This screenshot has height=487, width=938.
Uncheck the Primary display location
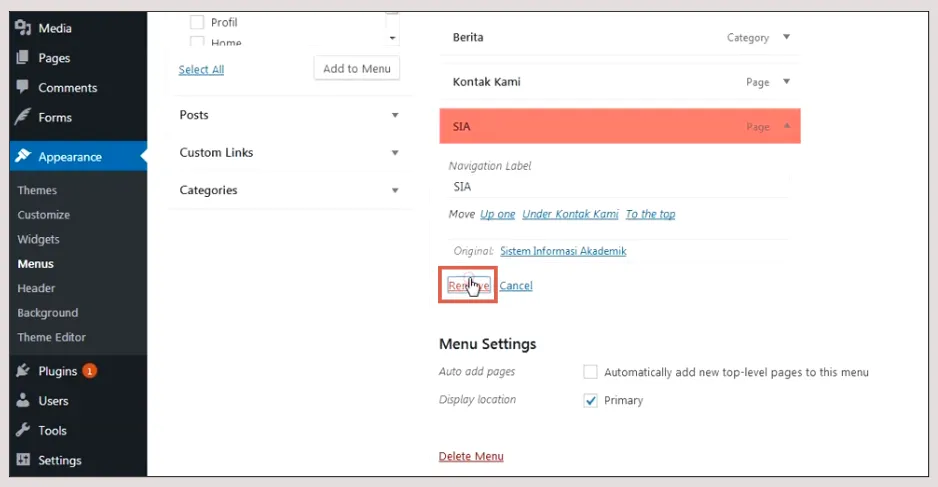(x=591, y=400)
